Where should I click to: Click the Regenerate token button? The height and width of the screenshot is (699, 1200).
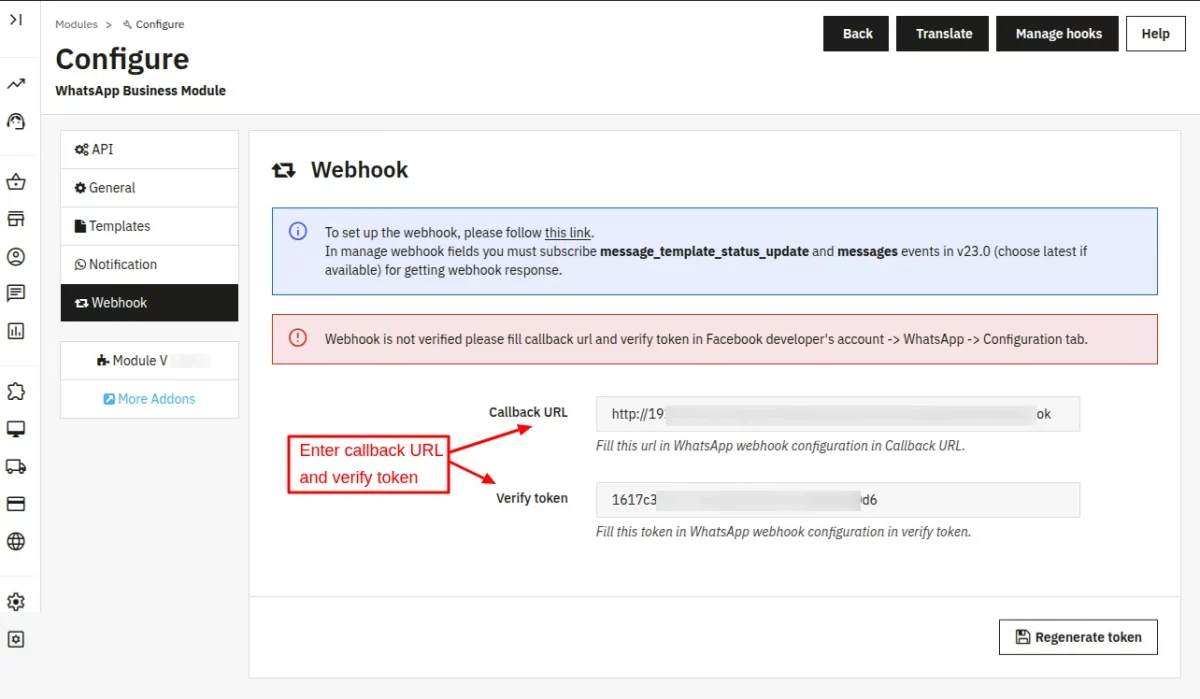(1078, 636)
